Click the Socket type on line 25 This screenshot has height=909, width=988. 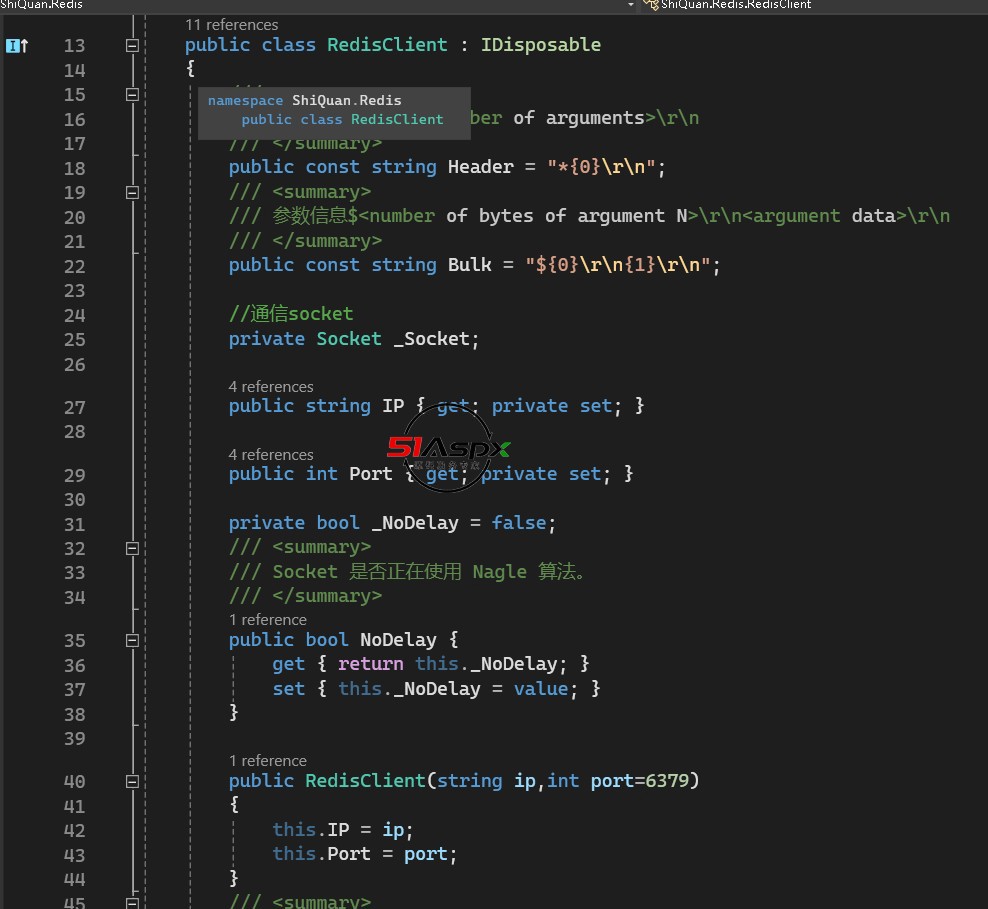pos(349,339)
